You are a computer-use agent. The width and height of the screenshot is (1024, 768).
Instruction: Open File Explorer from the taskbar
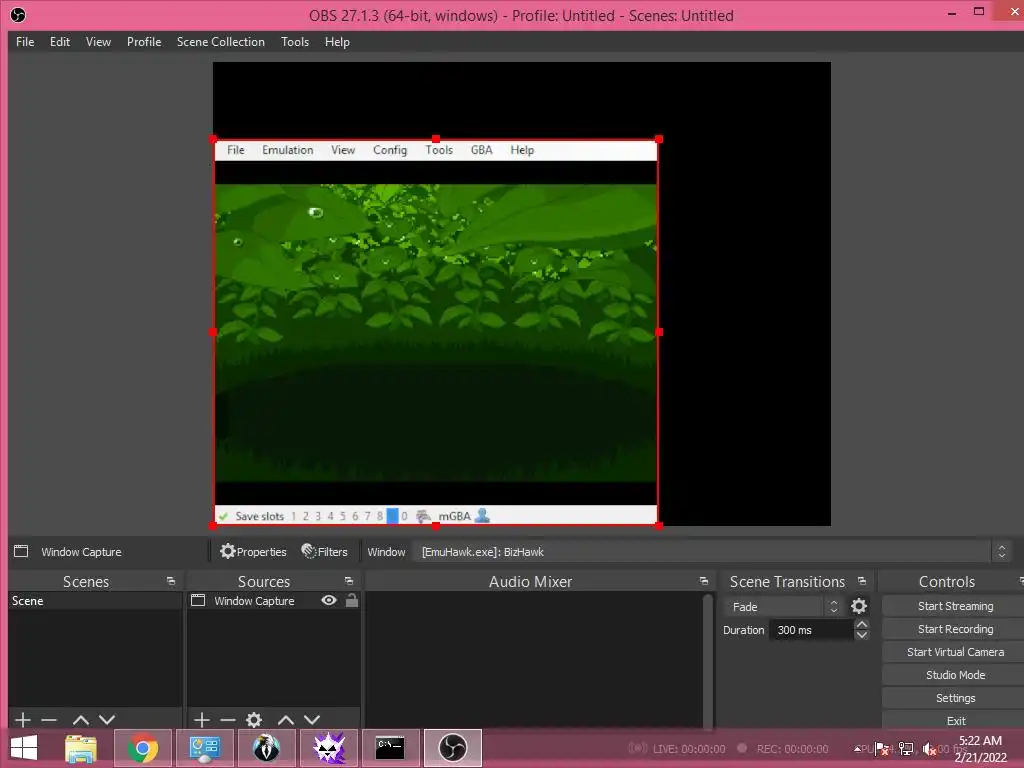81,748
